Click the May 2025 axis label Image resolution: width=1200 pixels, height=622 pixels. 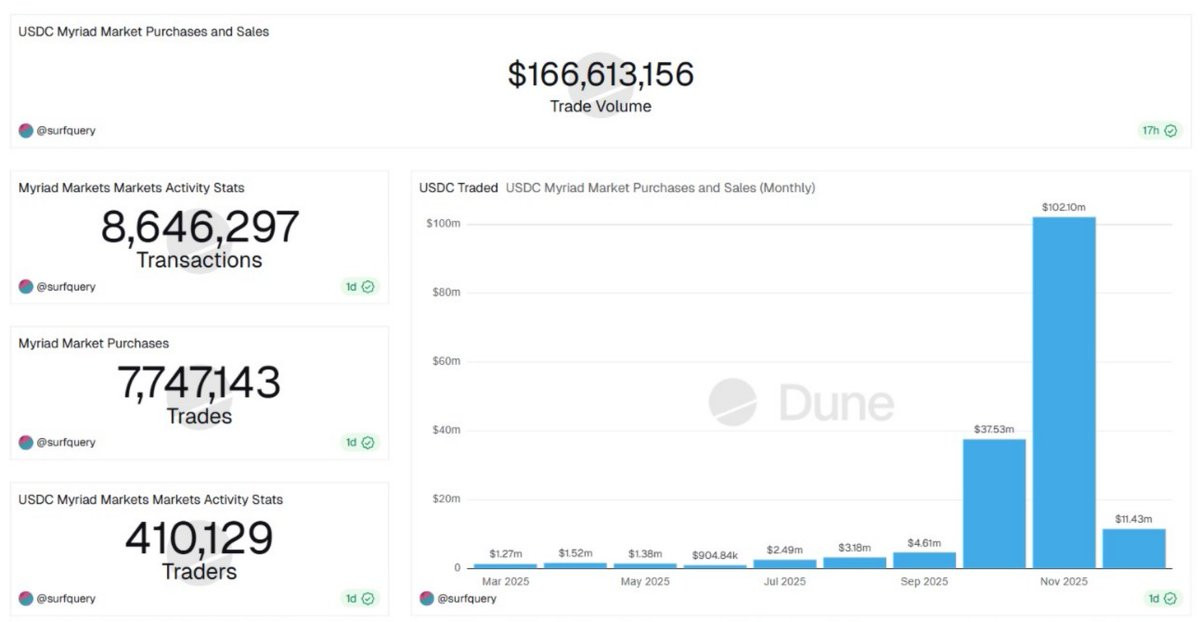644,581
